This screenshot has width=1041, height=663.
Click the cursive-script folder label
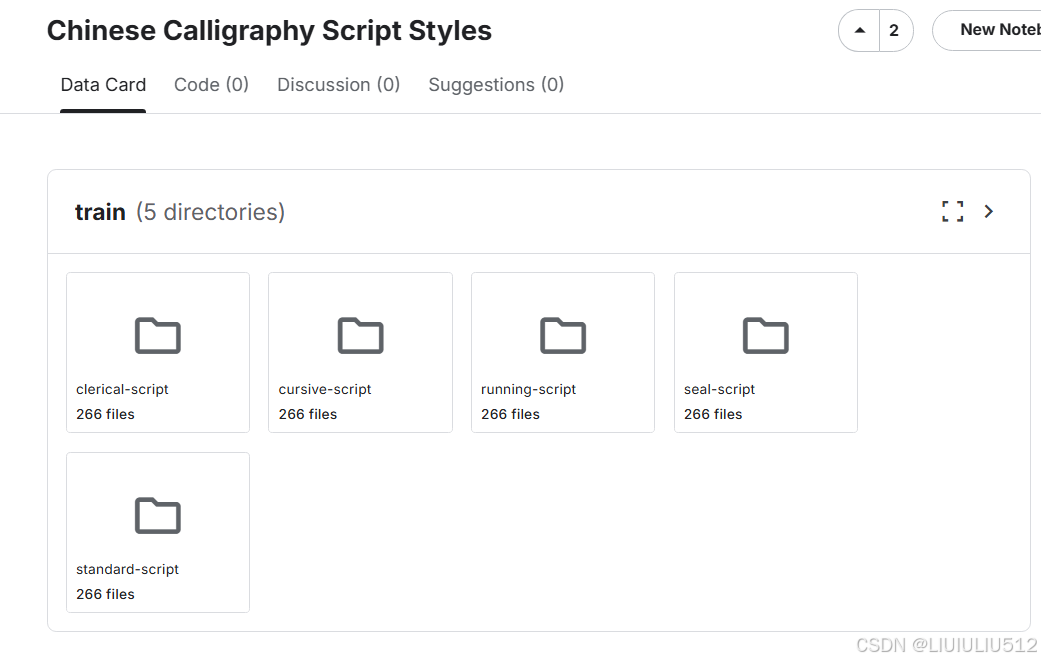(325, 389)
